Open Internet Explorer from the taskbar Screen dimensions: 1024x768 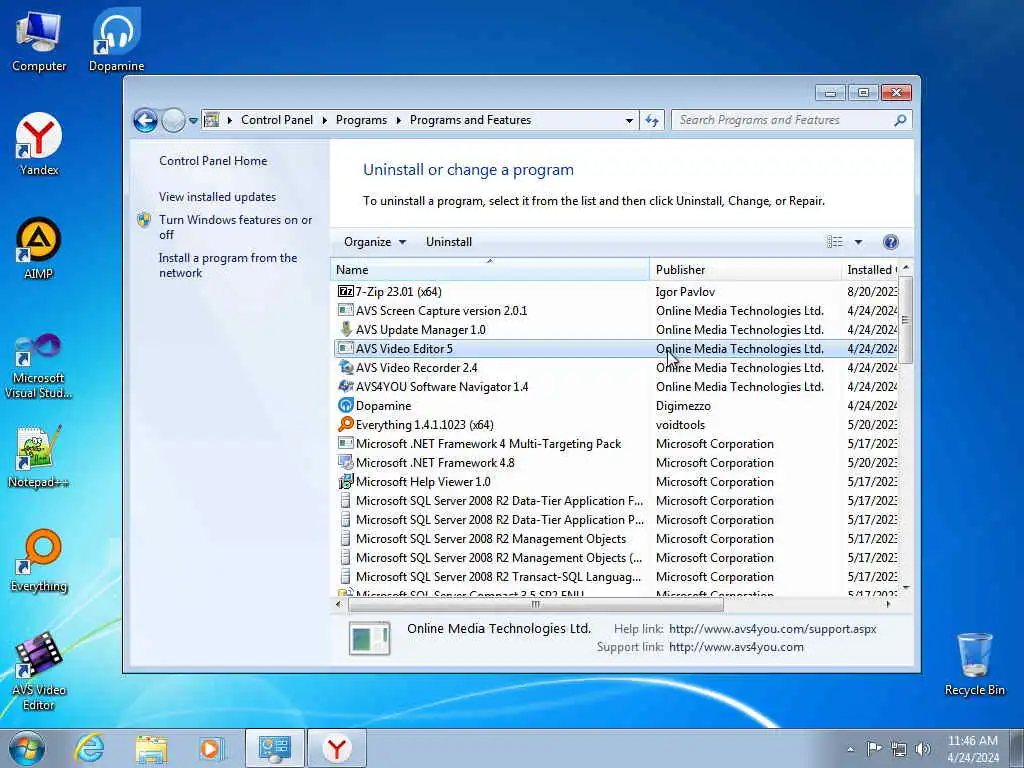89,748
